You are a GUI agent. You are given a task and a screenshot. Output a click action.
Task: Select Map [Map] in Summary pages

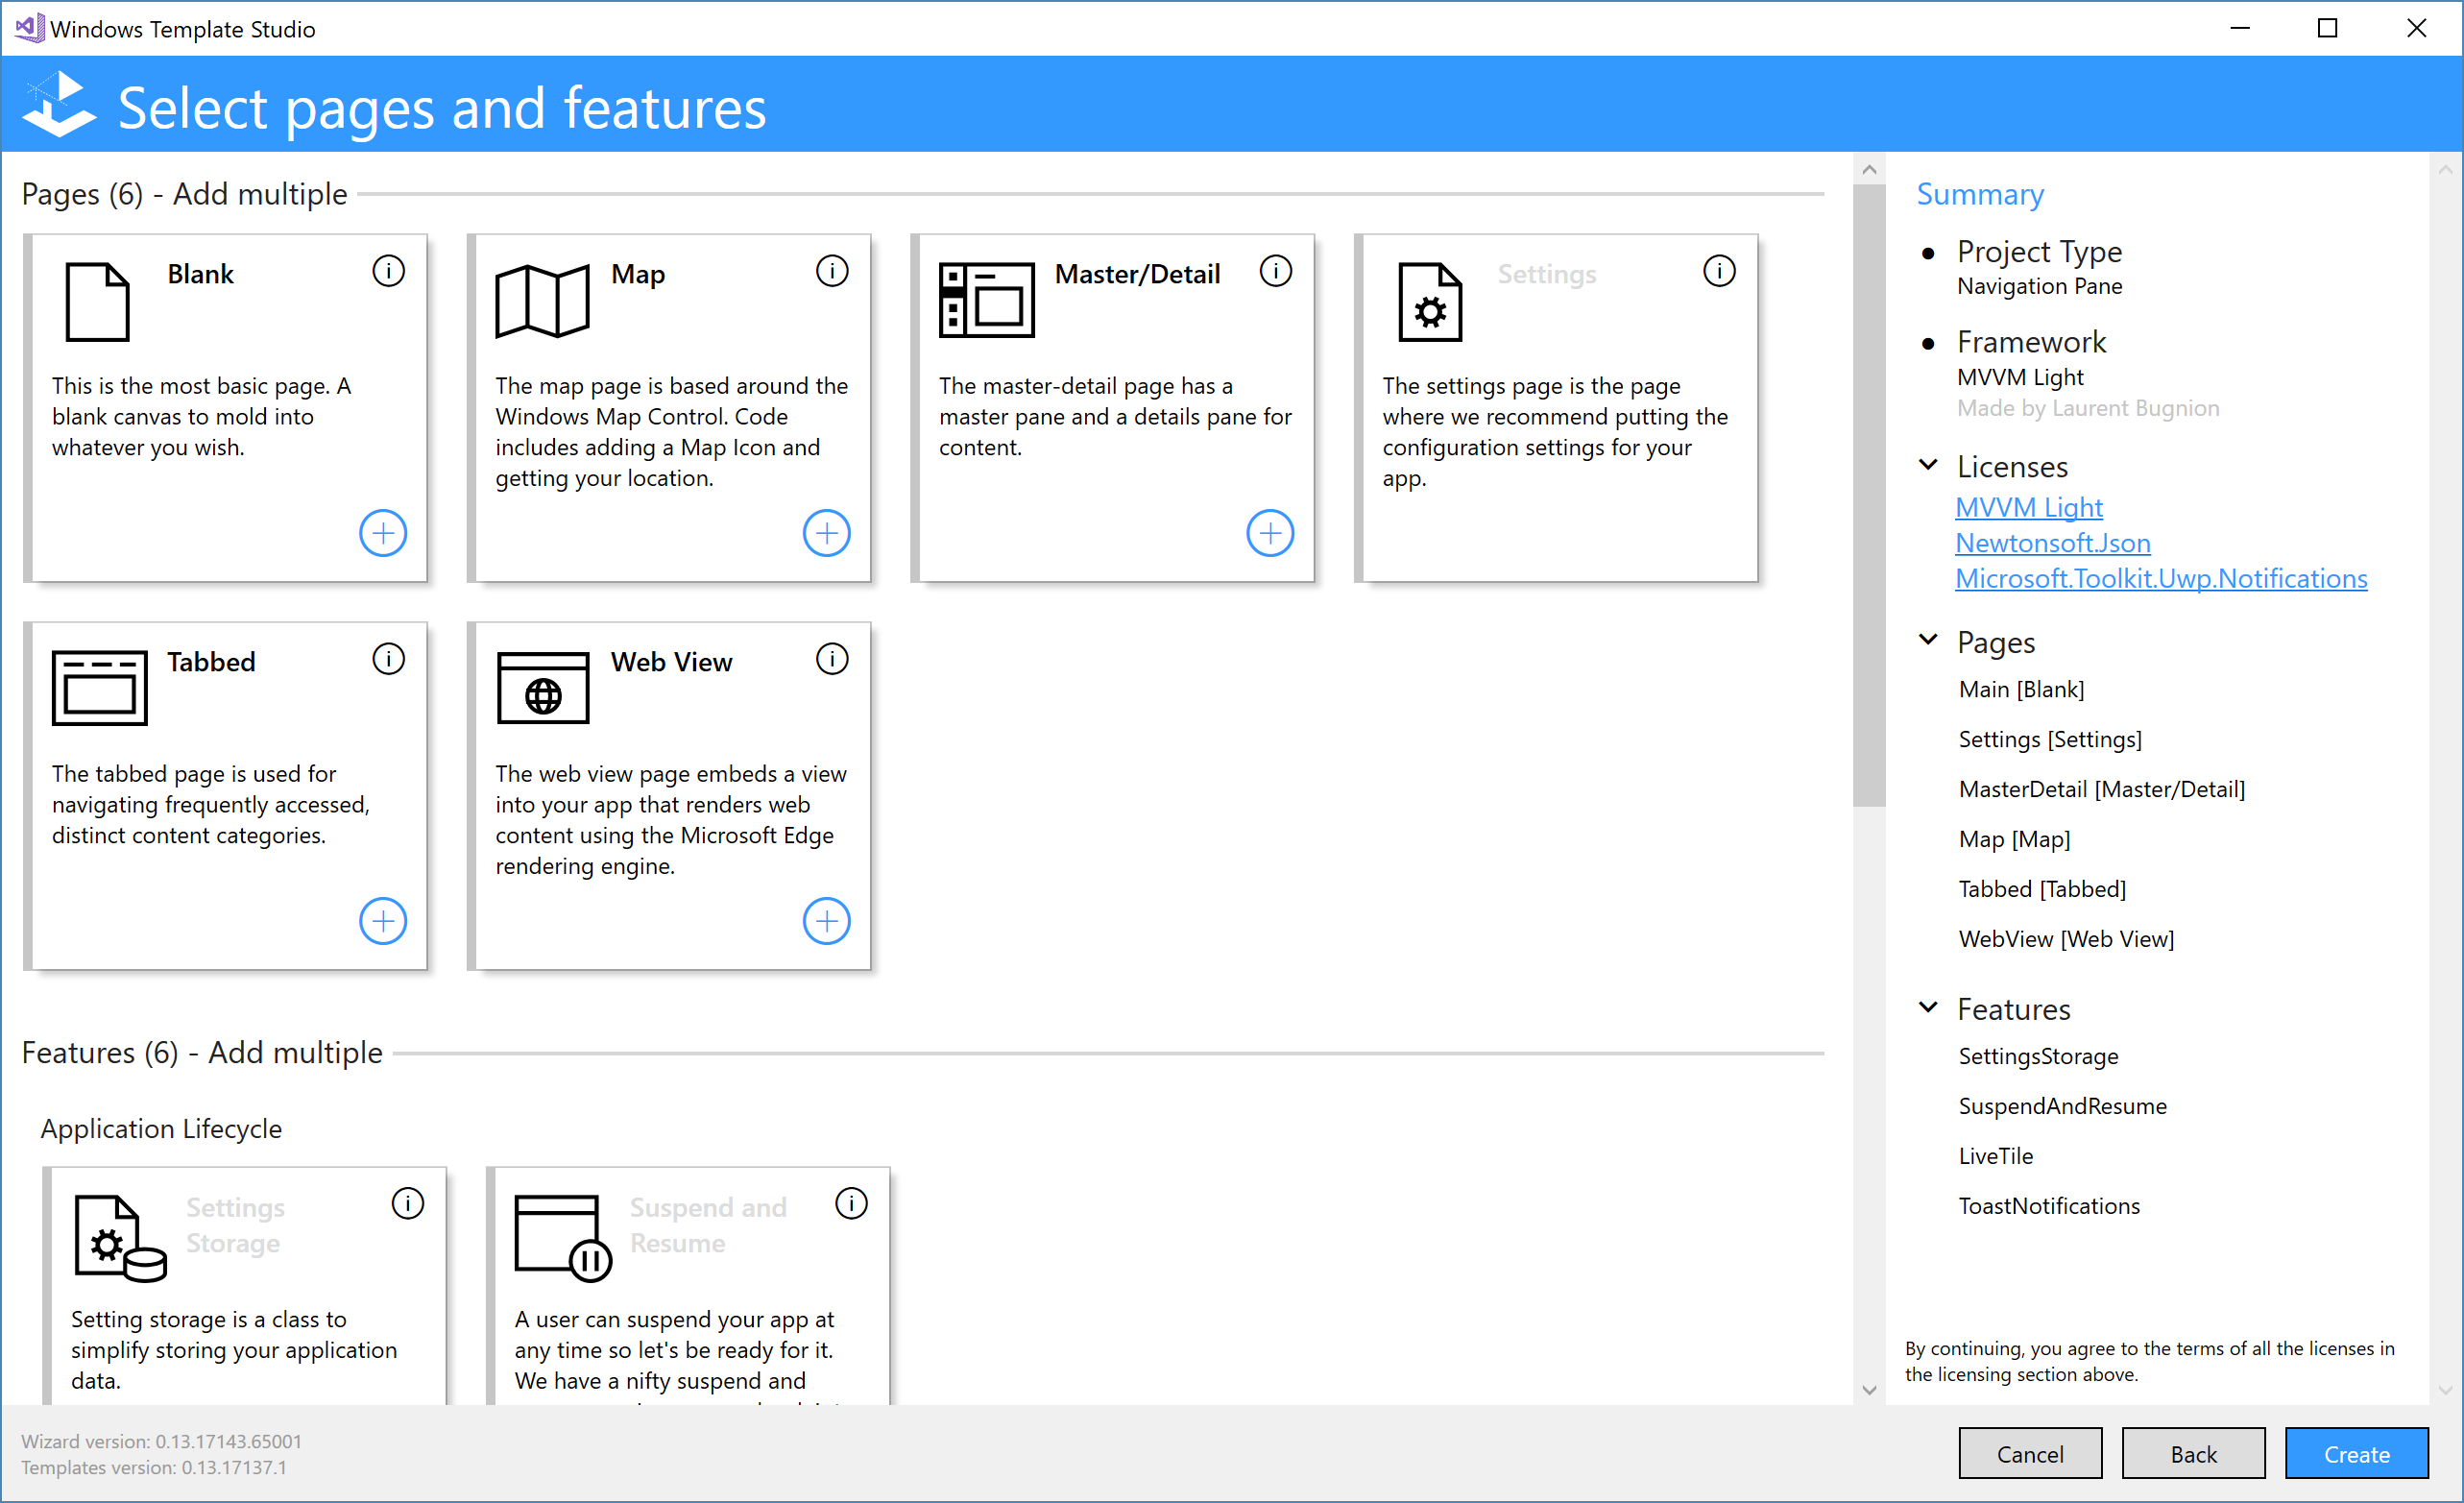coord(2014,839)
